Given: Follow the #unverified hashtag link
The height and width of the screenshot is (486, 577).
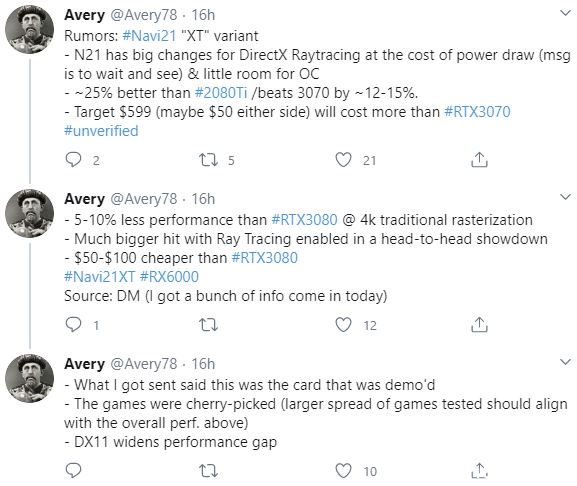Looking at the screenshot, I should (x=101, y=131).
